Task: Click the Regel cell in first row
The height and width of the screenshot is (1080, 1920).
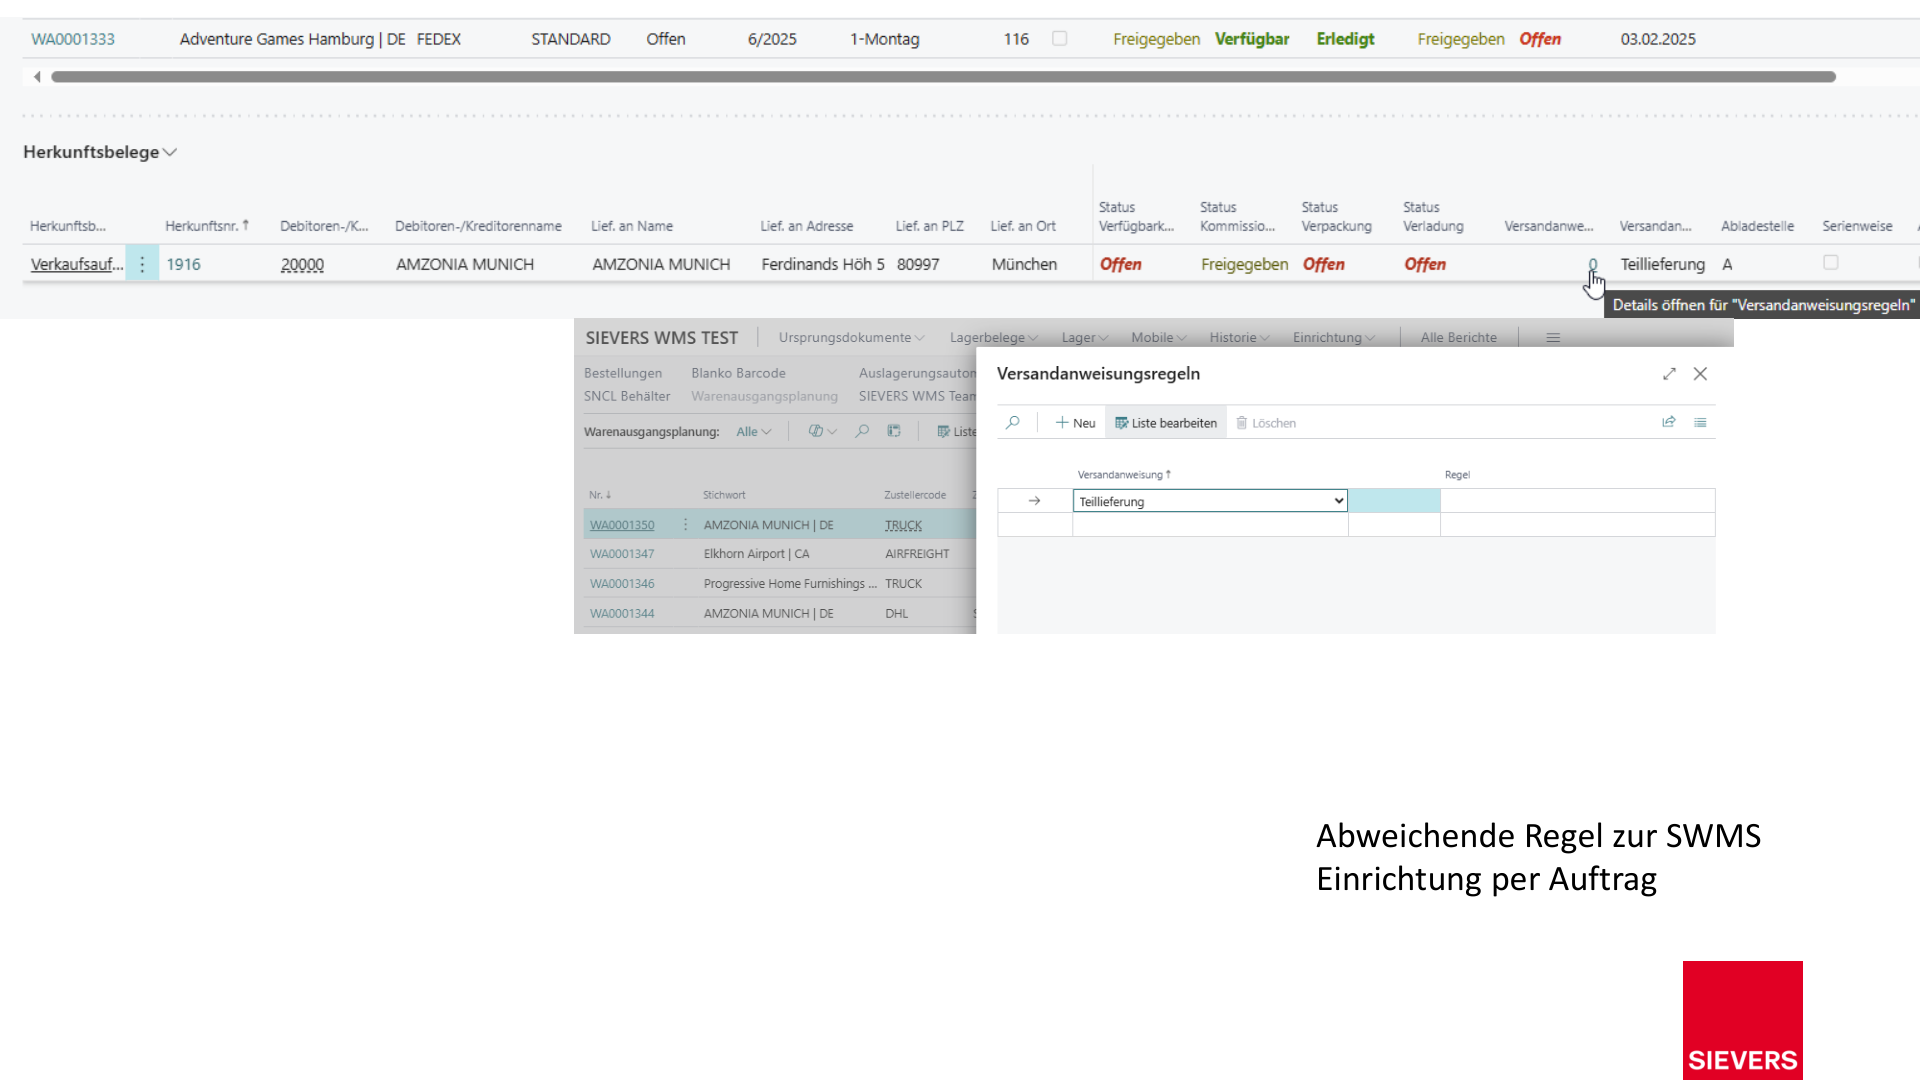Action: pyautogui.click(x=1578, y=501)
